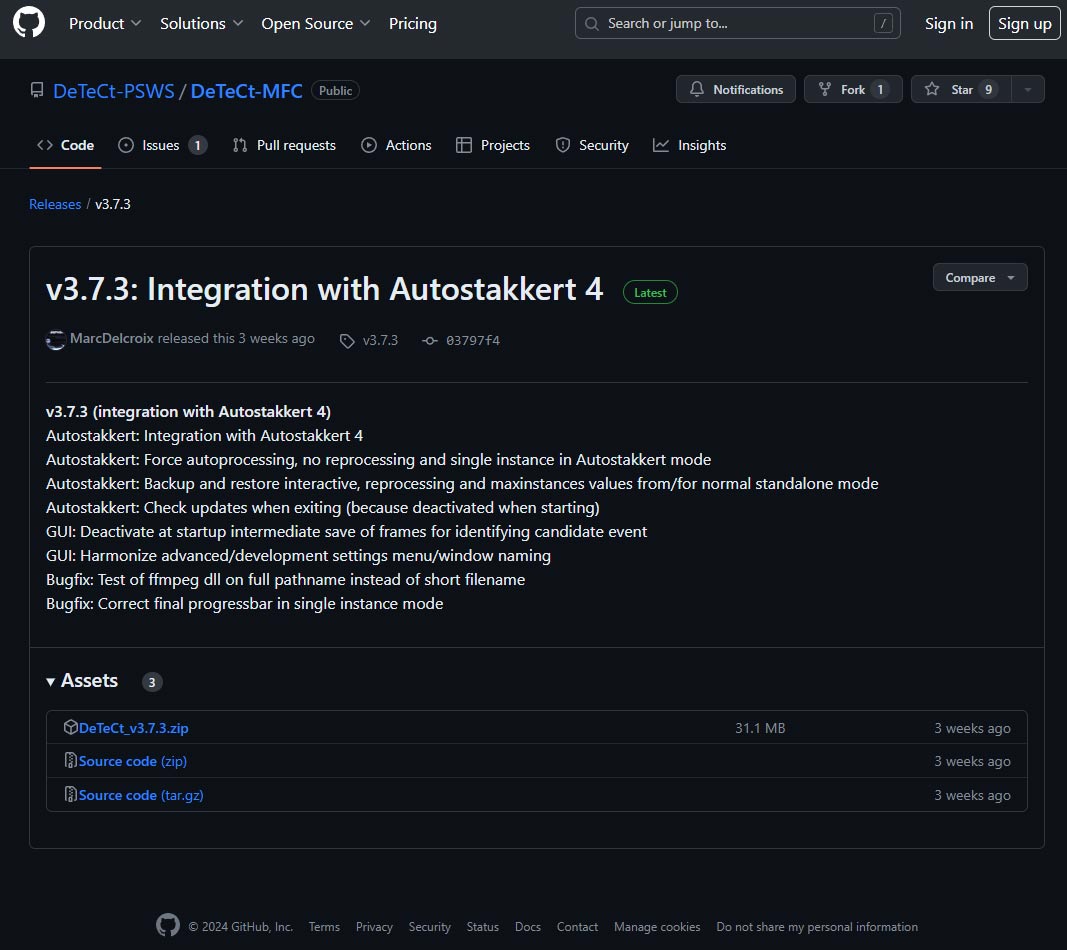Screen dimensions: 1067x950
Task: Click the Projects grid icon
Action: [464, 145]
